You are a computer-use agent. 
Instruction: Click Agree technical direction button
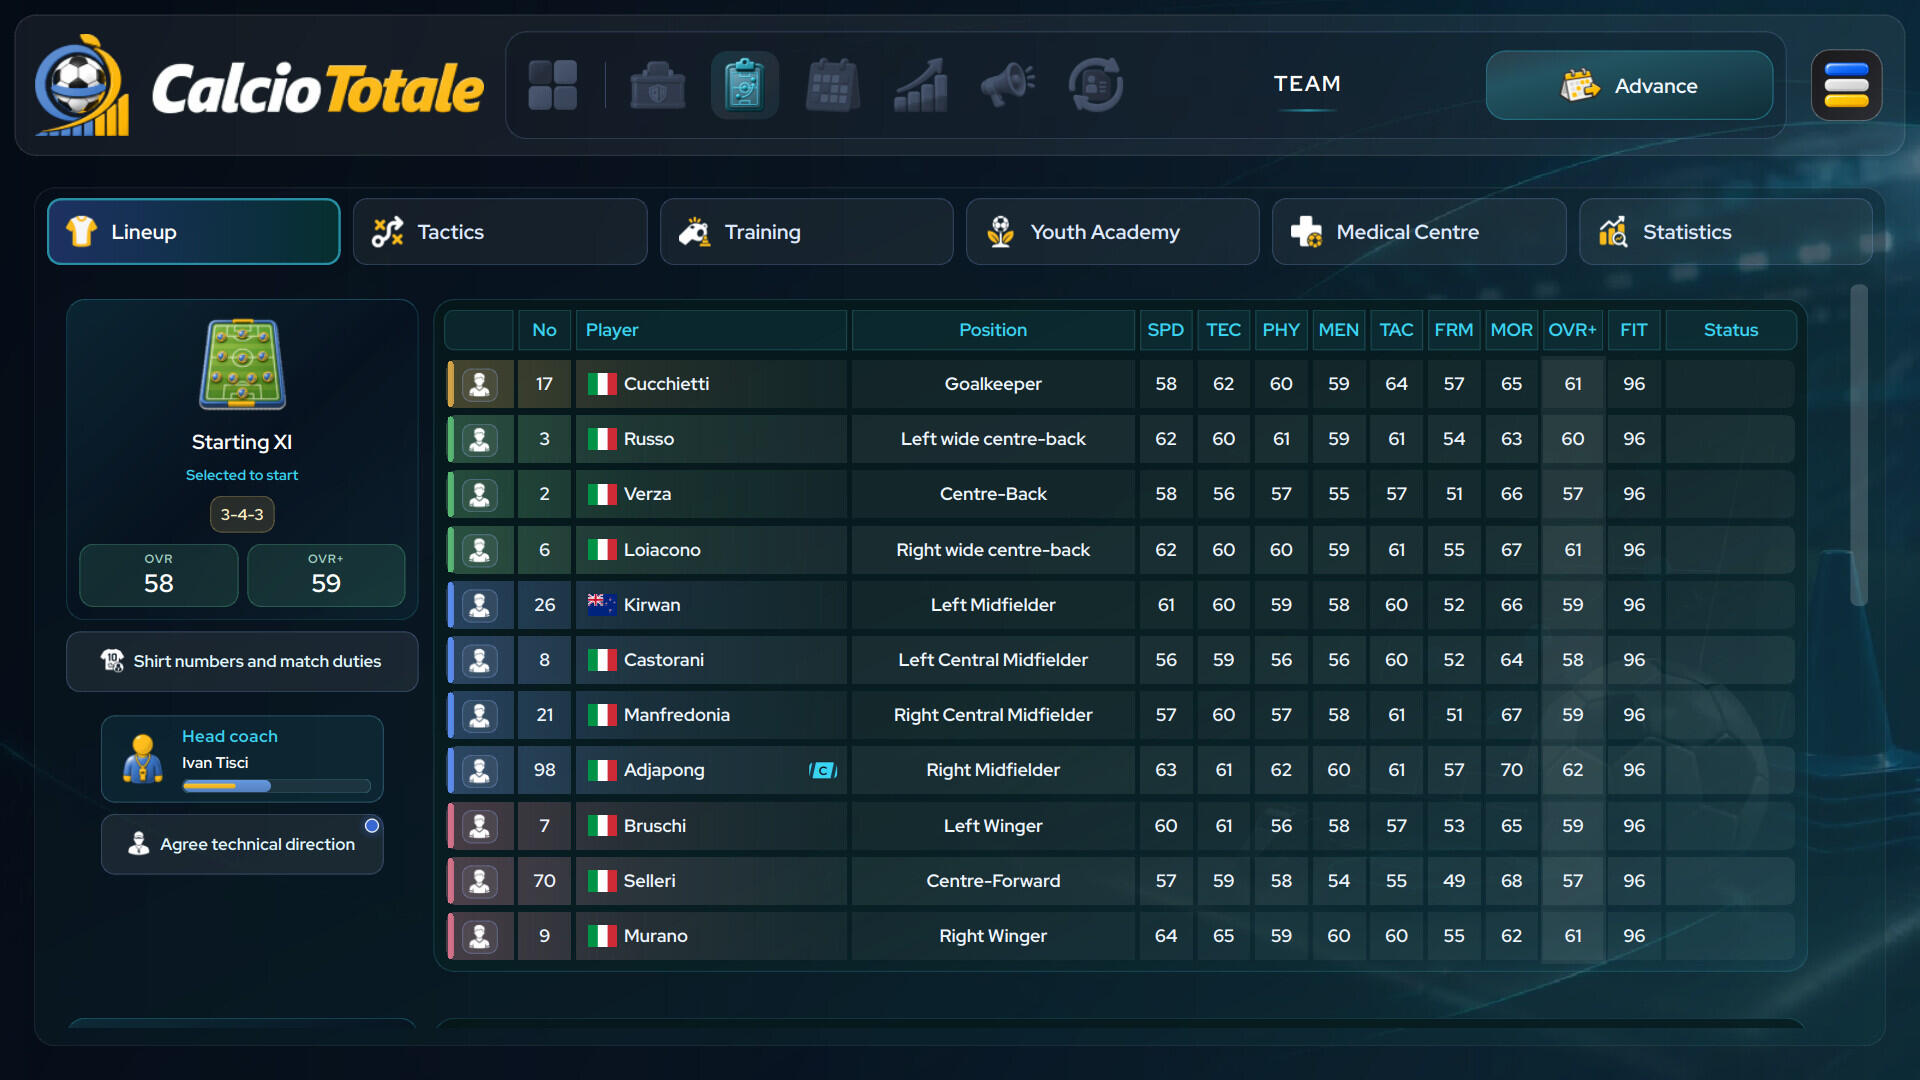pos(242,845)
